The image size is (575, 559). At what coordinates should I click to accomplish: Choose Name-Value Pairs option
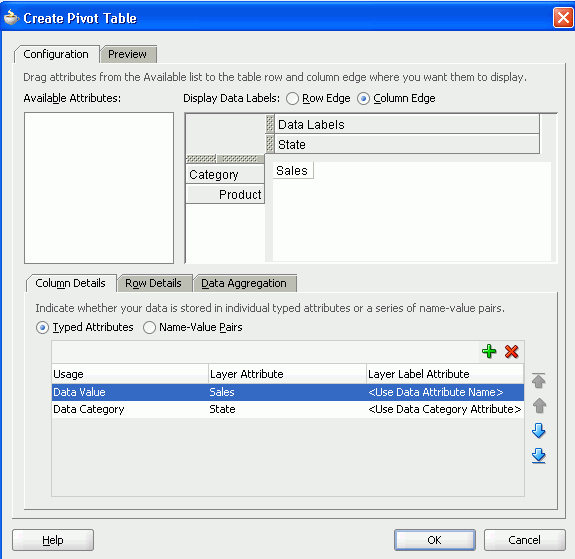(149, 327)
